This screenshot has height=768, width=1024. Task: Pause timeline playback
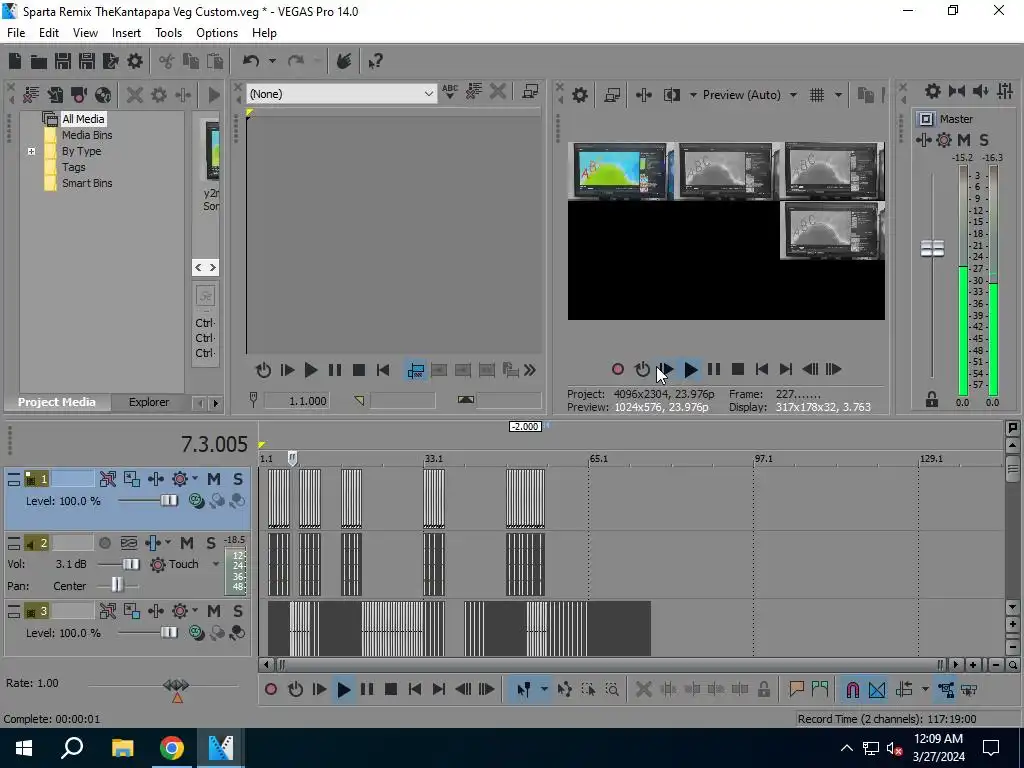367,689
